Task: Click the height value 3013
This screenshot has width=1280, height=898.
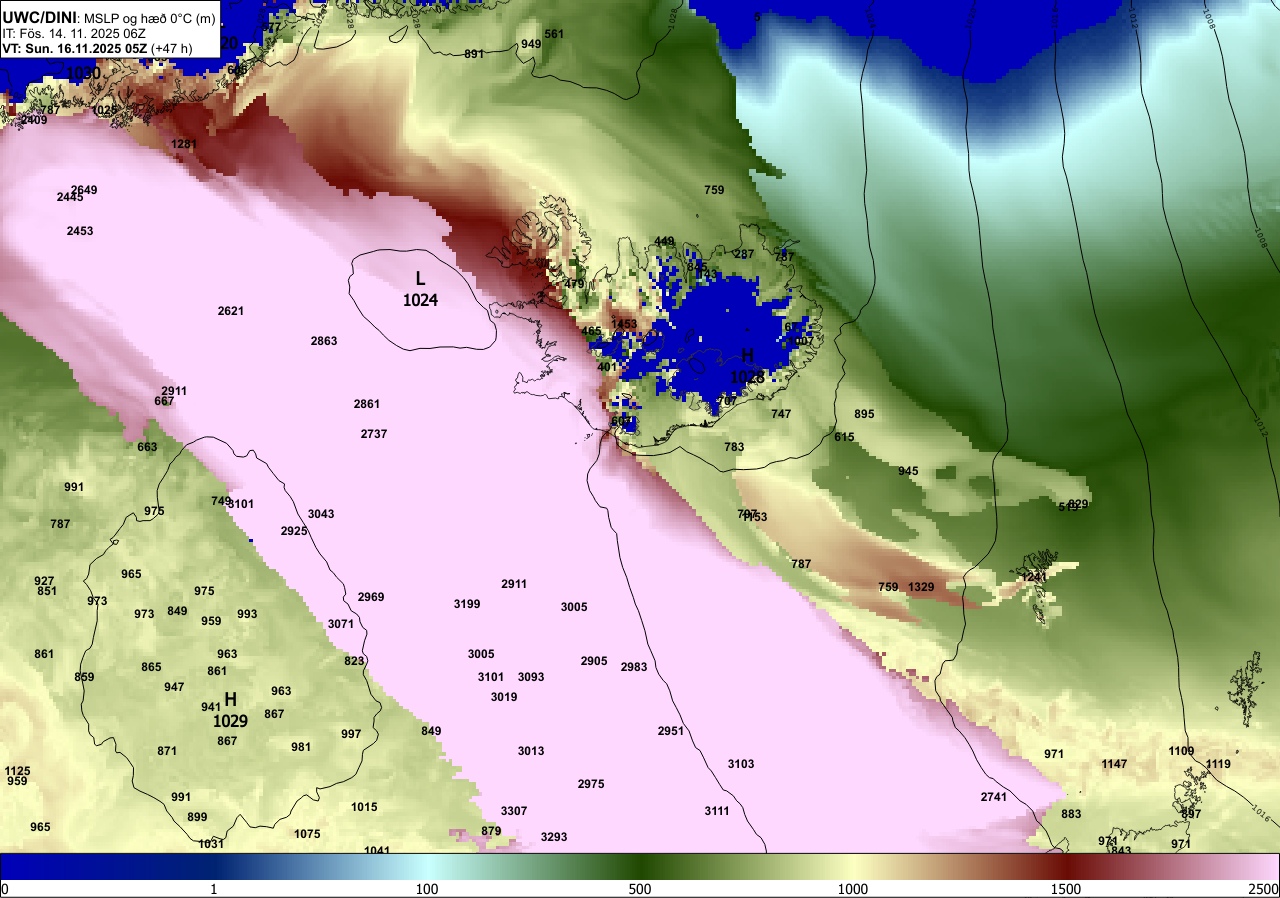Action: pos(531,751)
